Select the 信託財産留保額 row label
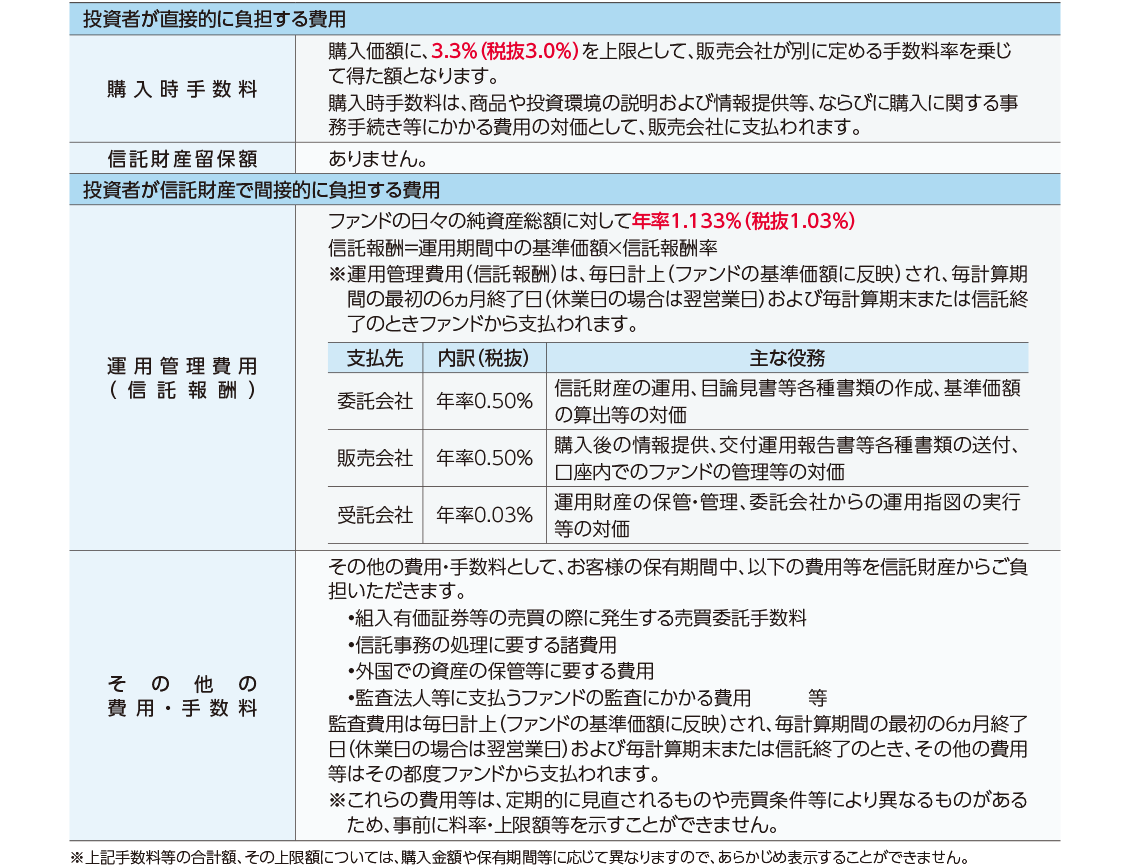This screenshot has width=1130, height=866. pos(182,158)
